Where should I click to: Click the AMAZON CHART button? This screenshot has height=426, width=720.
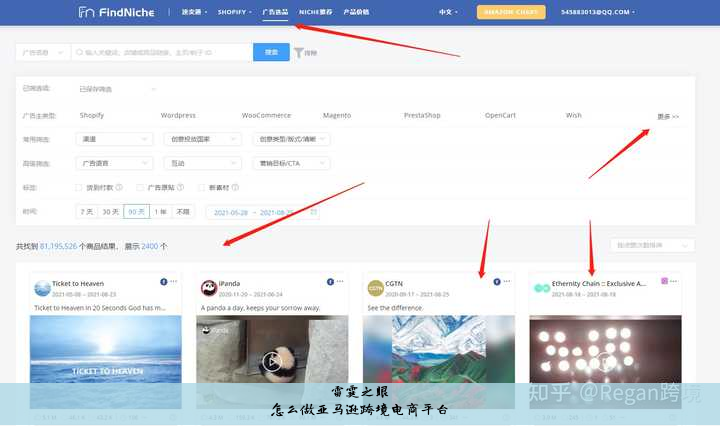coord(511,13)
